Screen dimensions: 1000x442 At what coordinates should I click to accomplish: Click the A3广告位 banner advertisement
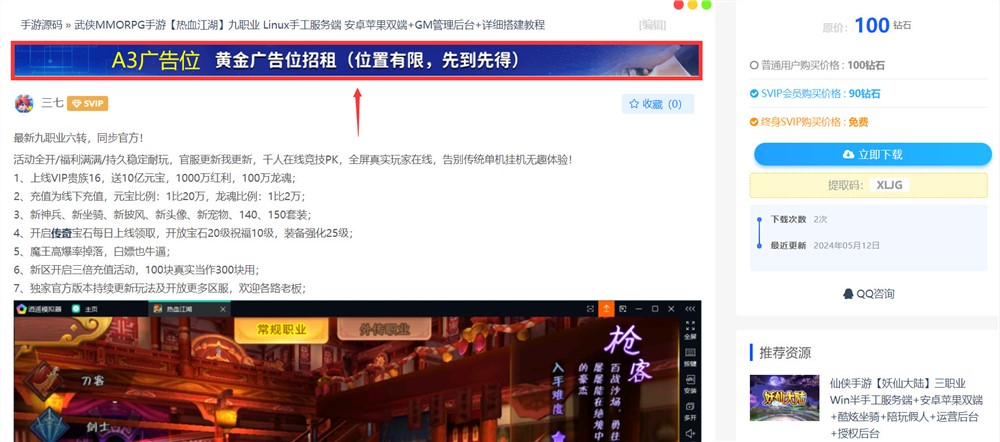pos(356,61)
